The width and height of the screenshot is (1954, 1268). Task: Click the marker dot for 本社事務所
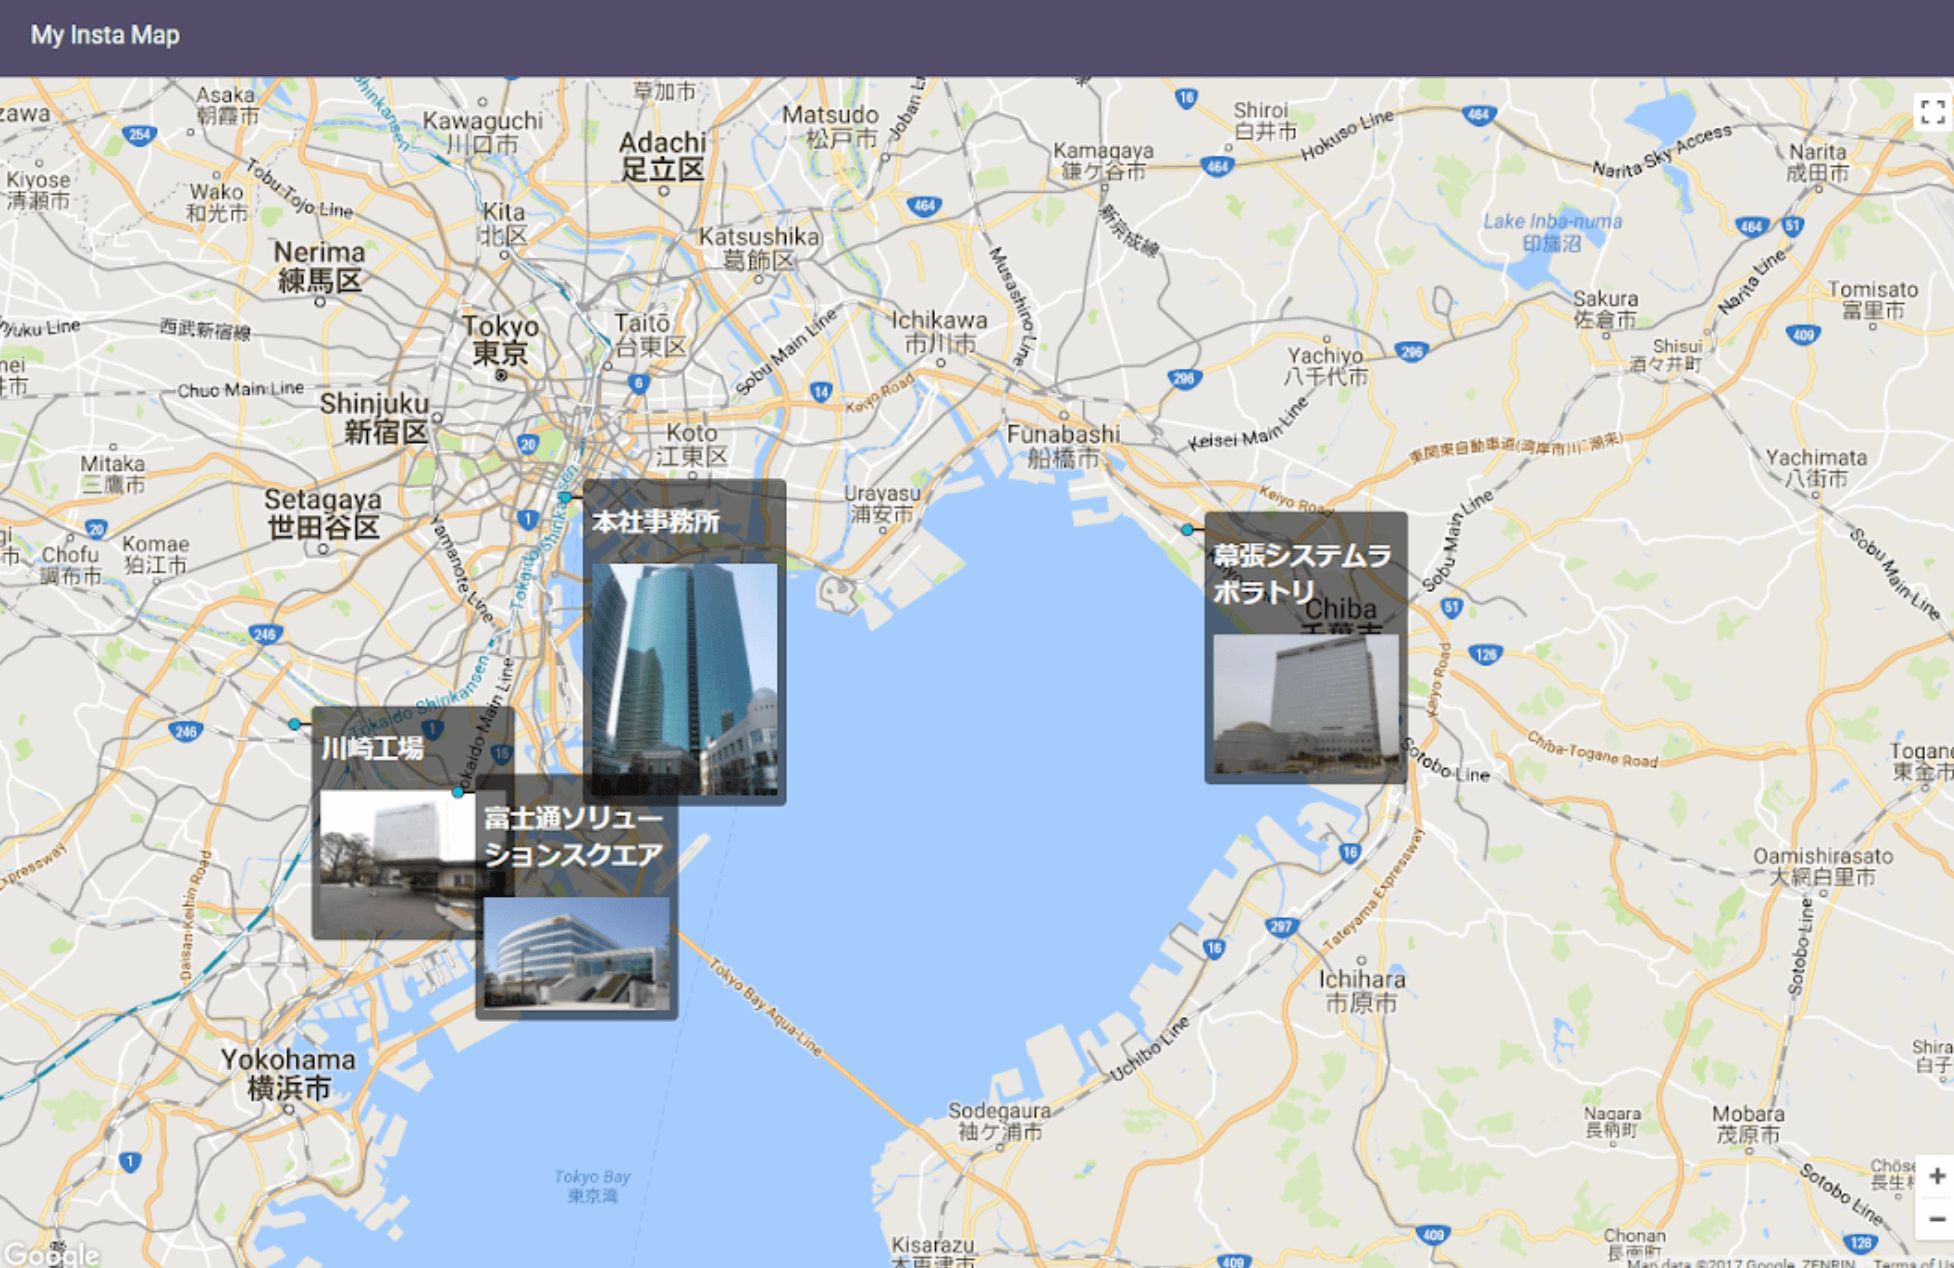[565, 497]
